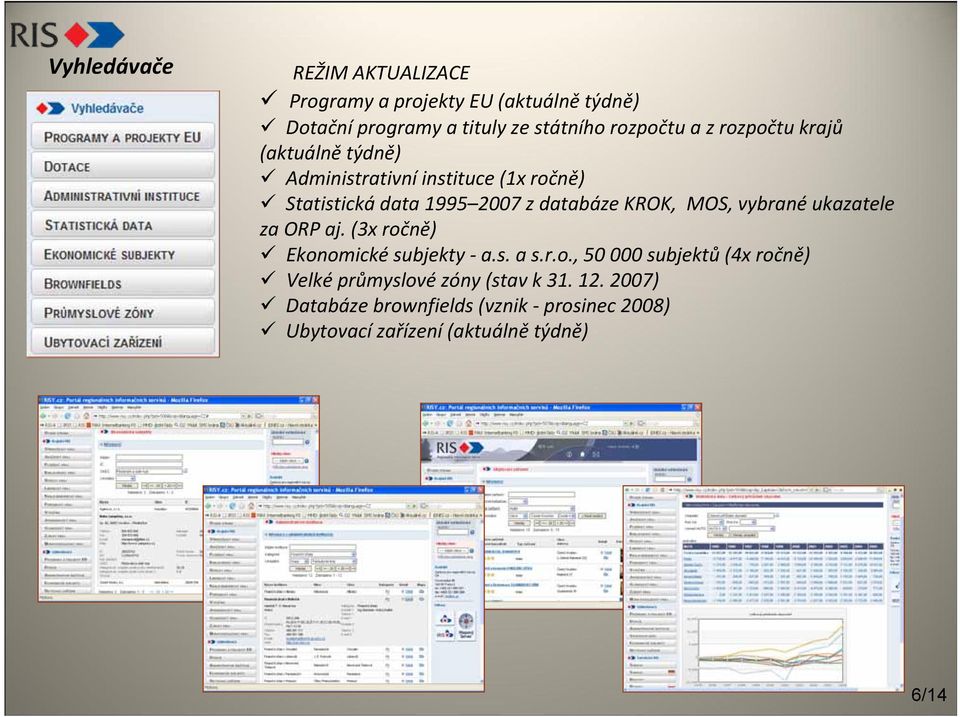
Task: Click the Vyhledávače header in menu panel
Action: [x=107, y=108]
